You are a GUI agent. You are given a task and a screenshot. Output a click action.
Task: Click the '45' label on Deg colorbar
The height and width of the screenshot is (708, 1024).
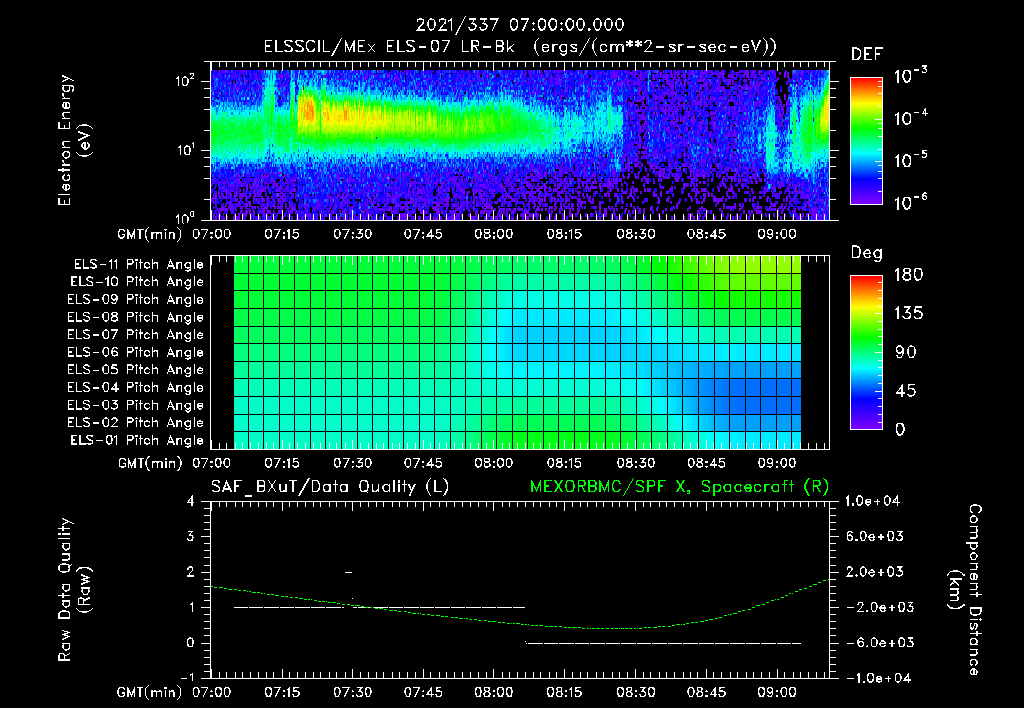click(905, 391)
